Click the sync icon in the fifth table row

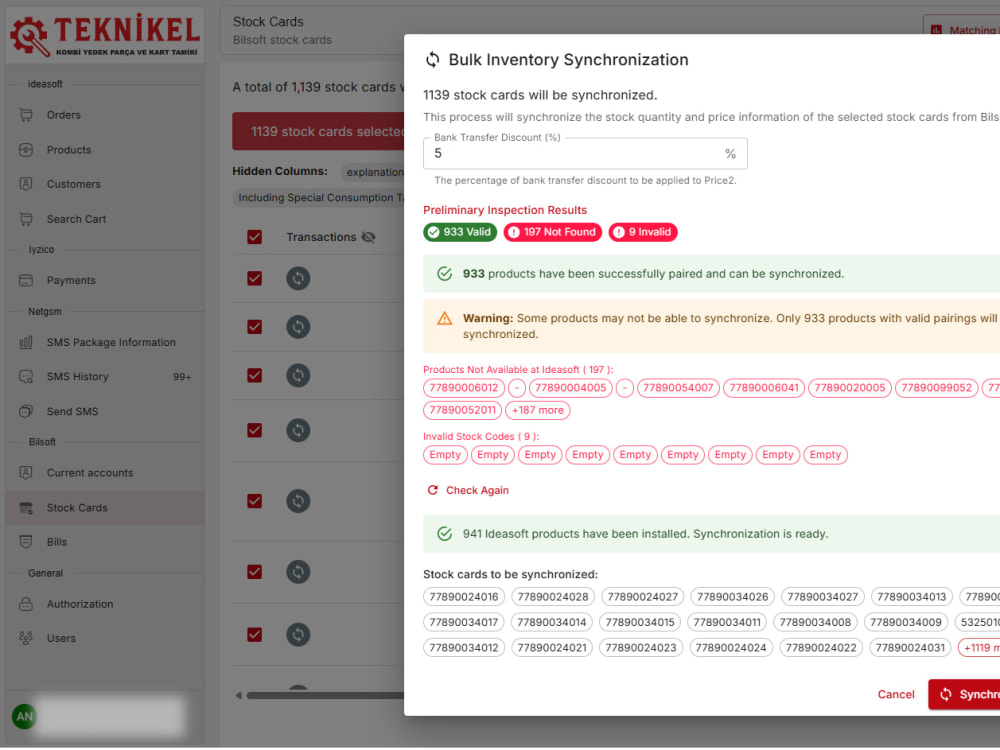coord(298,501)
